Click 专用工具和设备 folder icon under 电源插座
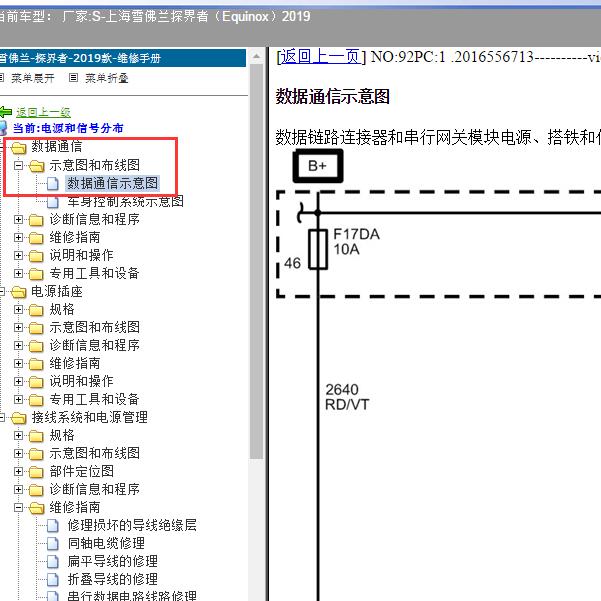 coord(37,400)
